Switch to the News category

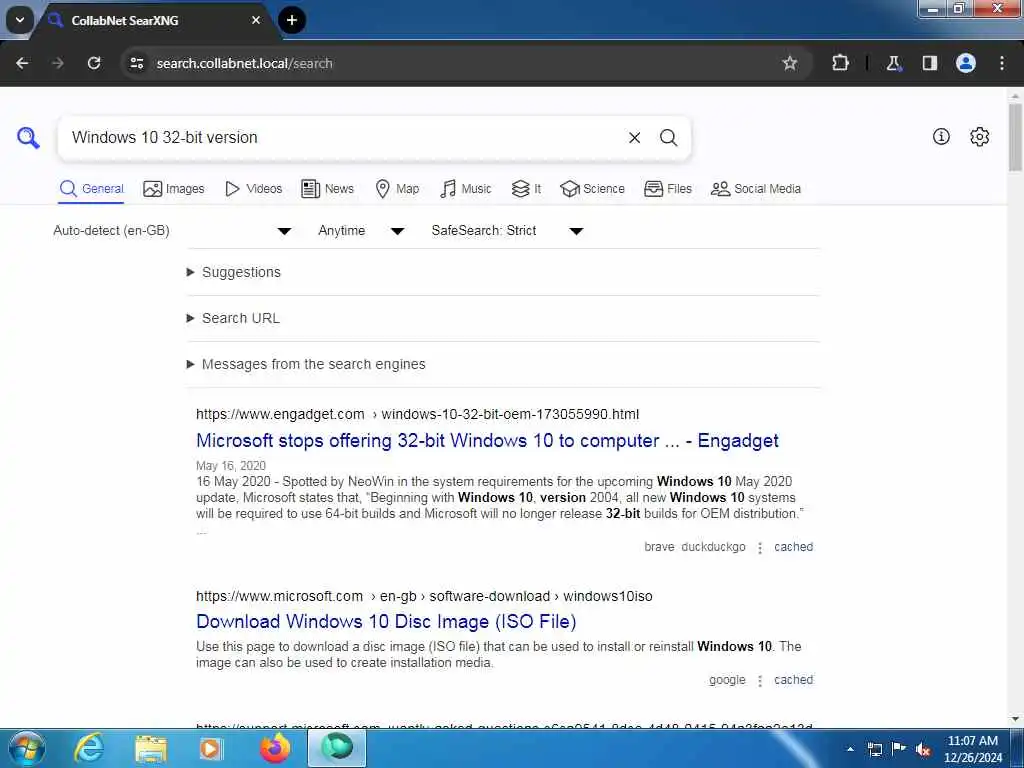tap(327, 189)
